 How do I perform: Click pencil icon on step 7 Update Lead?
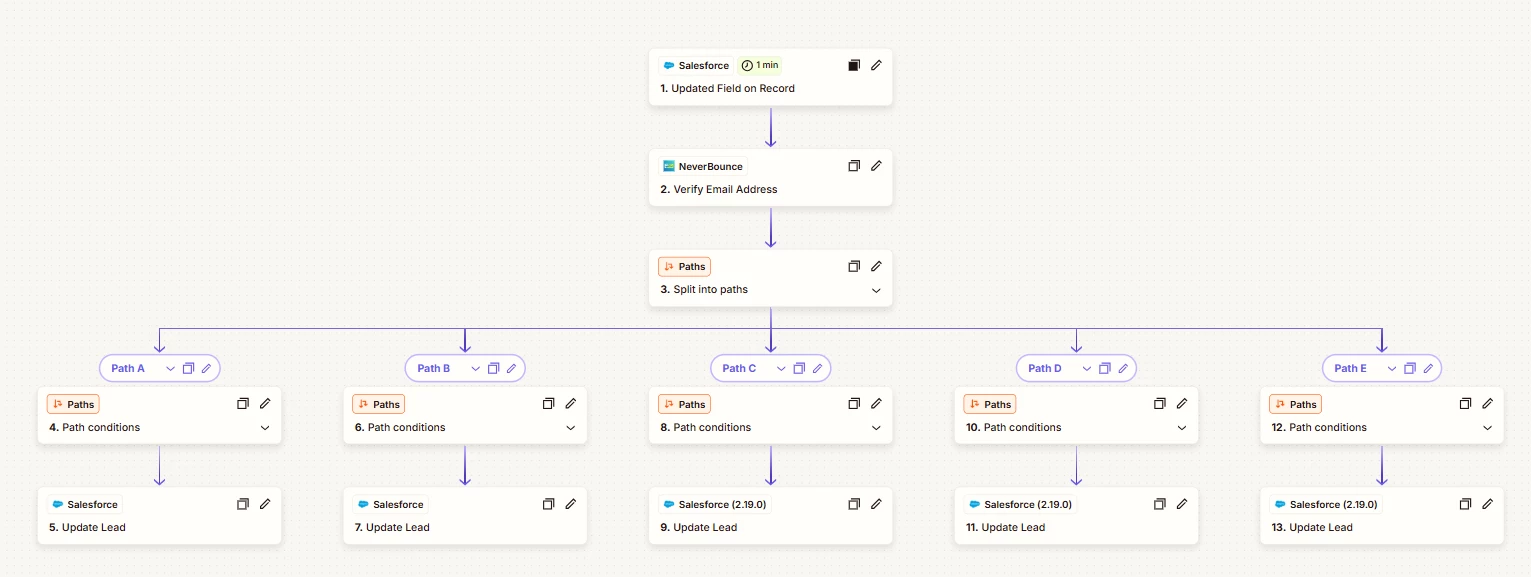(570, 504)
